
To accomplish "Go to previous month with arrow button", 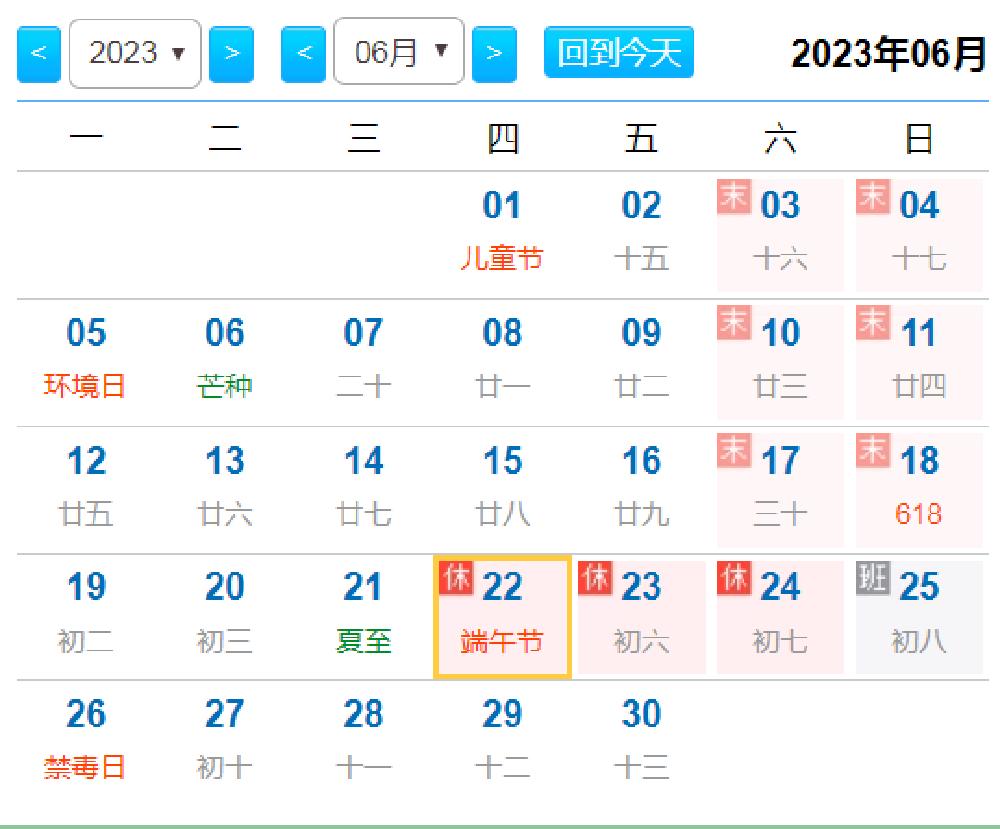I will (303, 53).
